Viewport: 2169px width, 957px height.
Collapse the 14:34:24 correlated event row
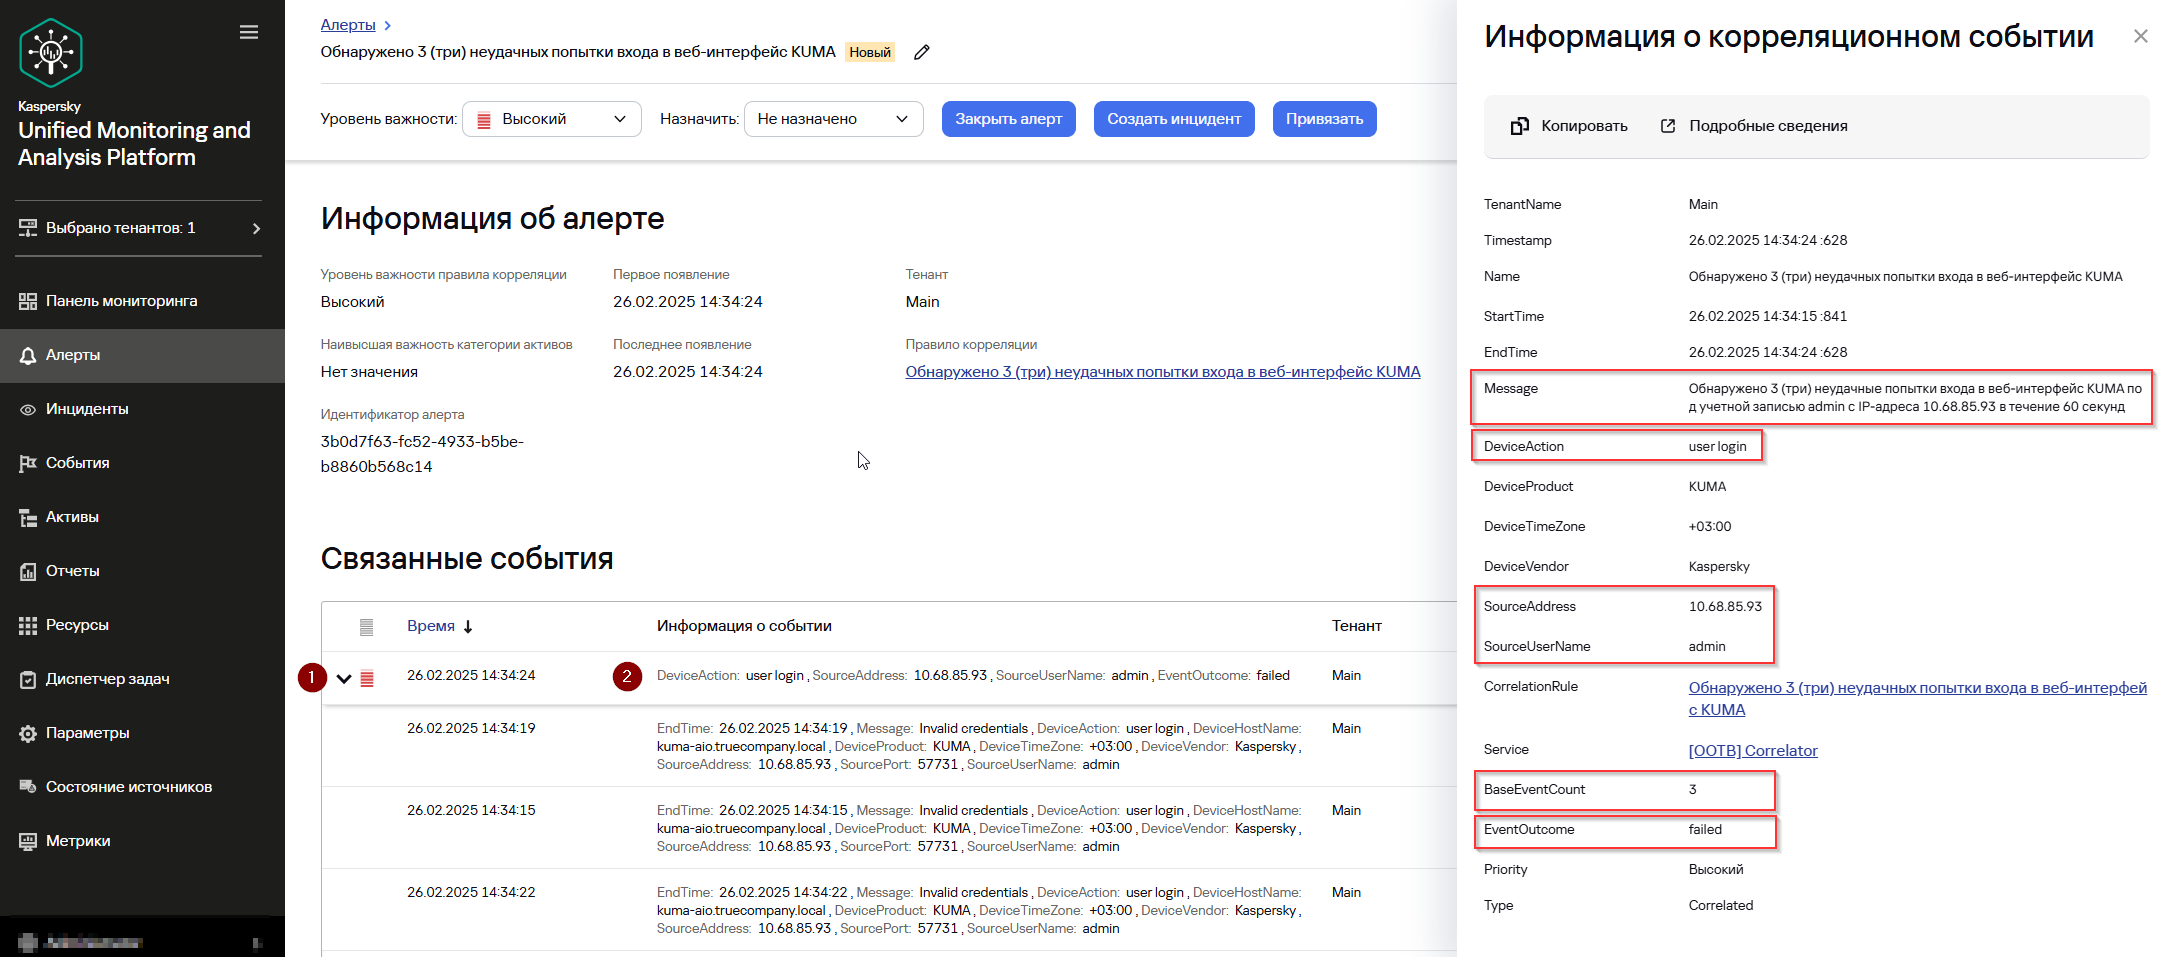tap(344, 678)
